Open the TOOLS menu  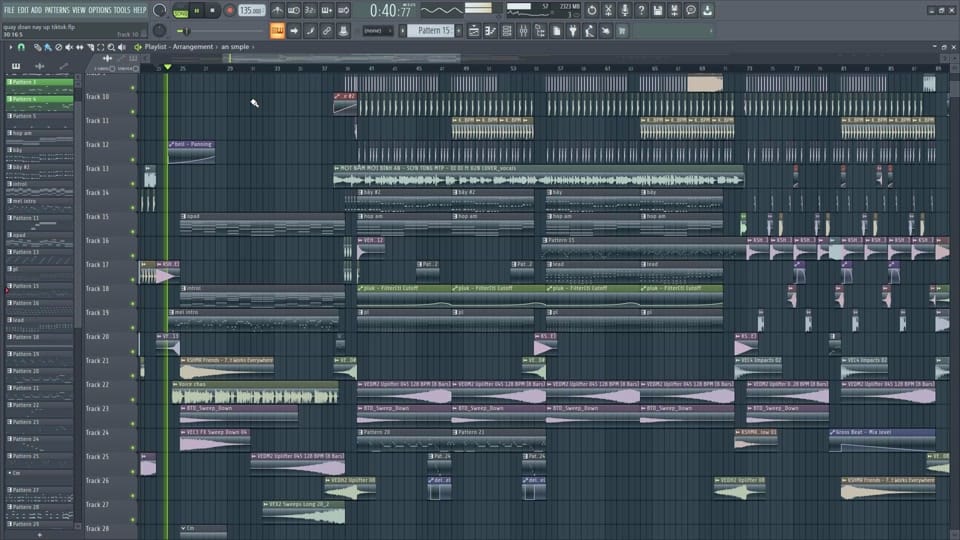pyautogui.click(x=122, y=10)
